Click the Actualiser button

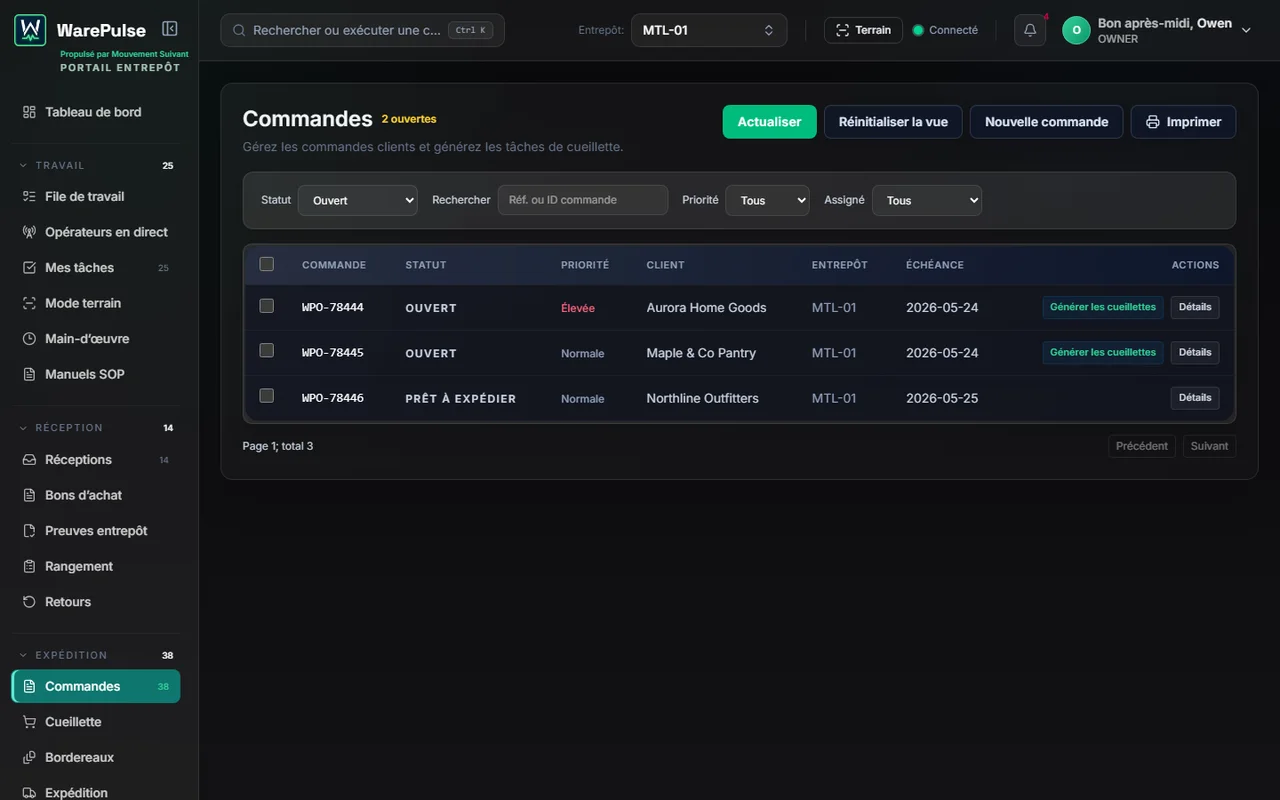pyautogui.click(x=770, y=122)
